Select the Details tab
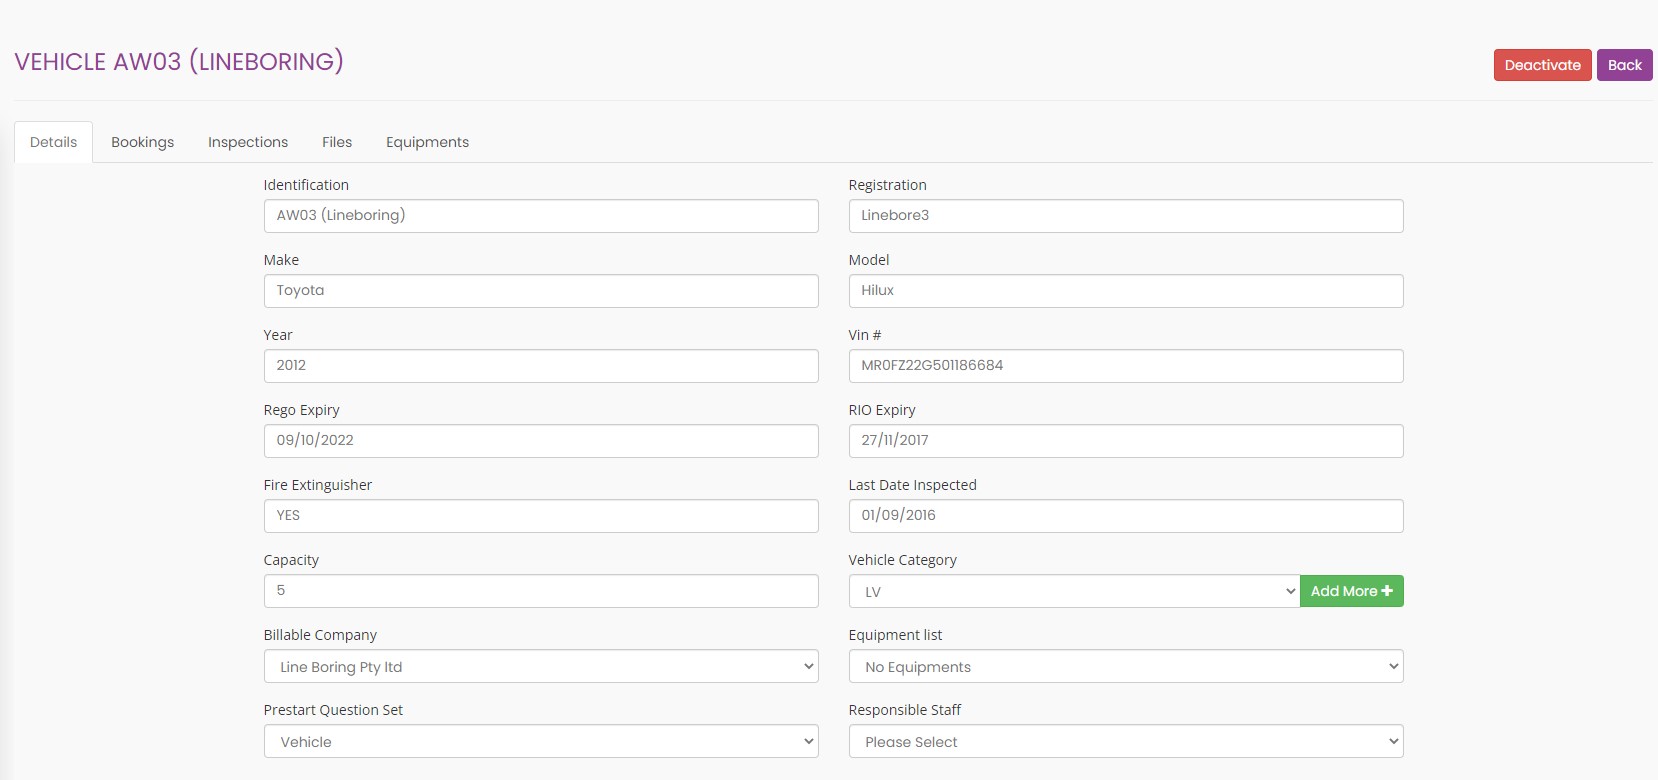This screenshot has width=1658, height=780. click(x=53, y=142)
